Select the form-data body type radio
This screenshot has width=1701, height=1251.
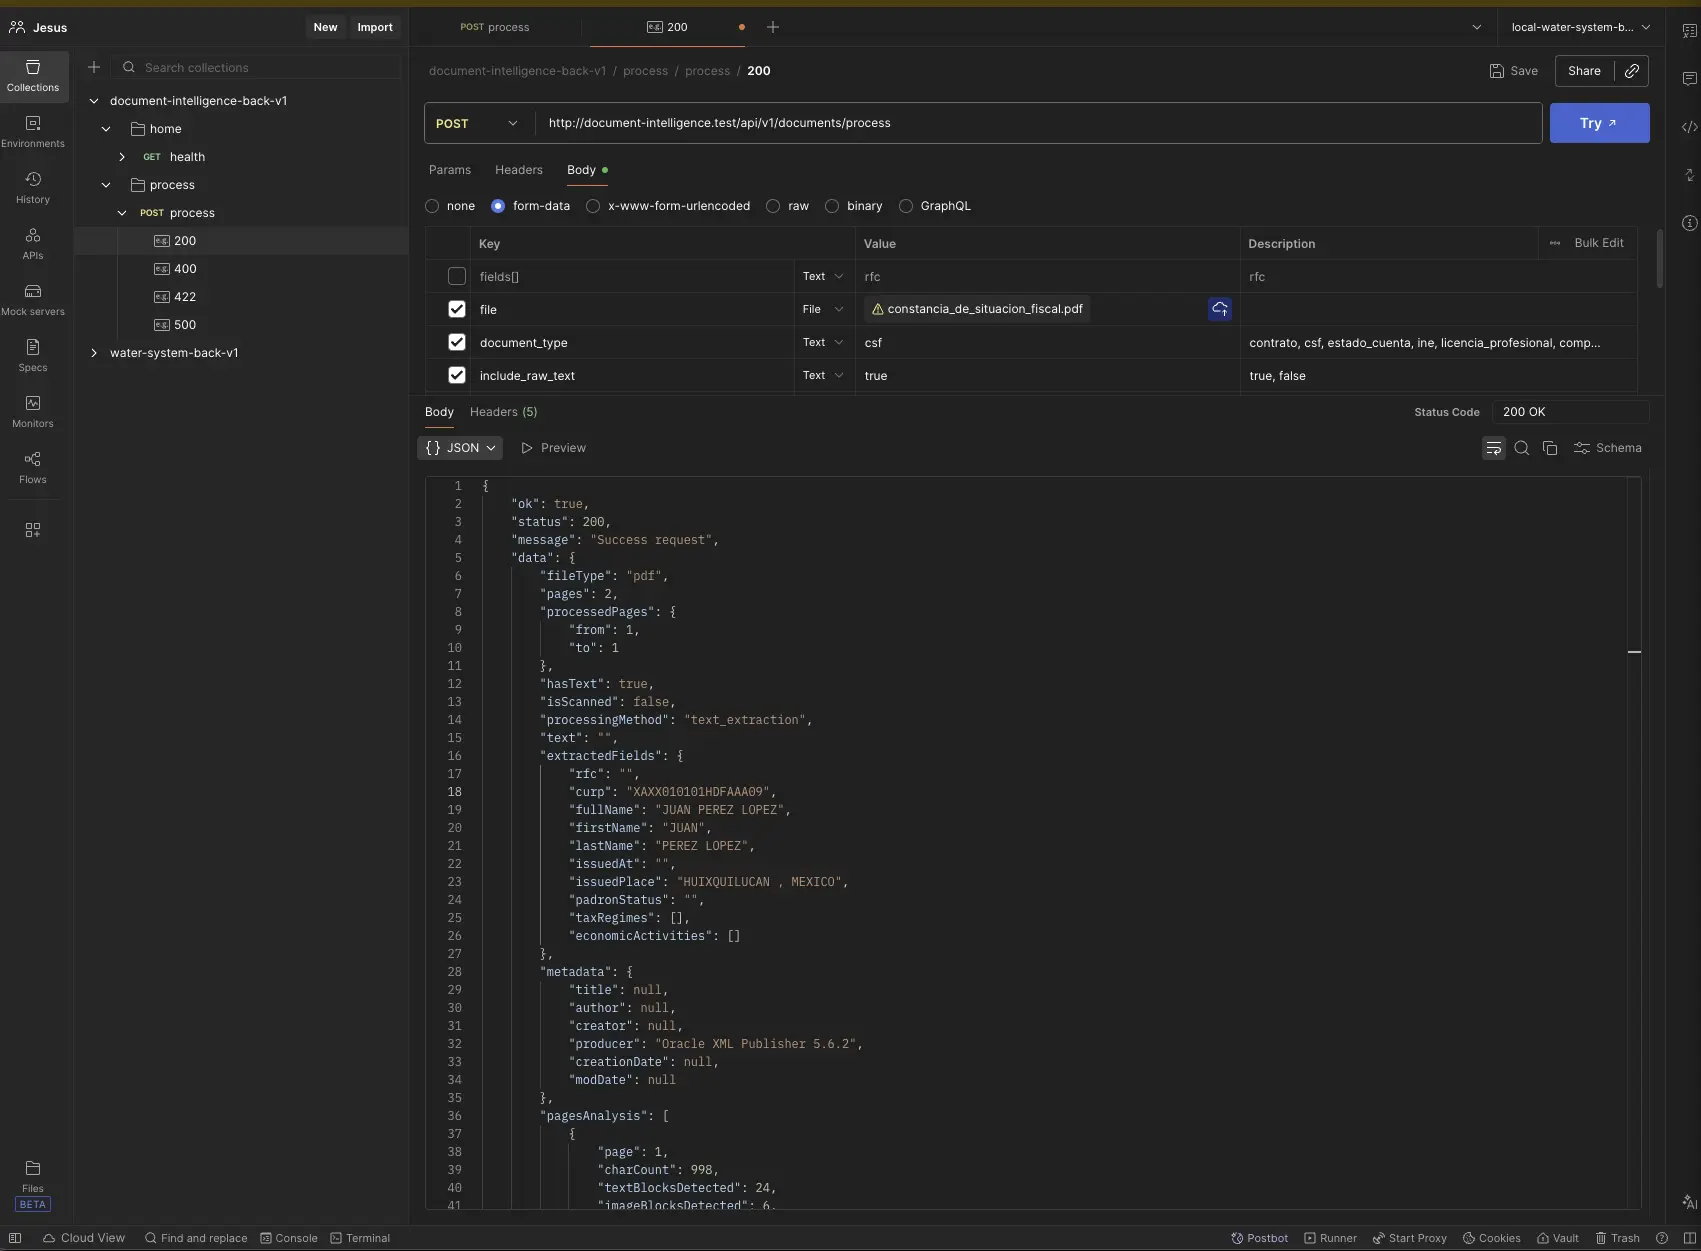(498, 206)
